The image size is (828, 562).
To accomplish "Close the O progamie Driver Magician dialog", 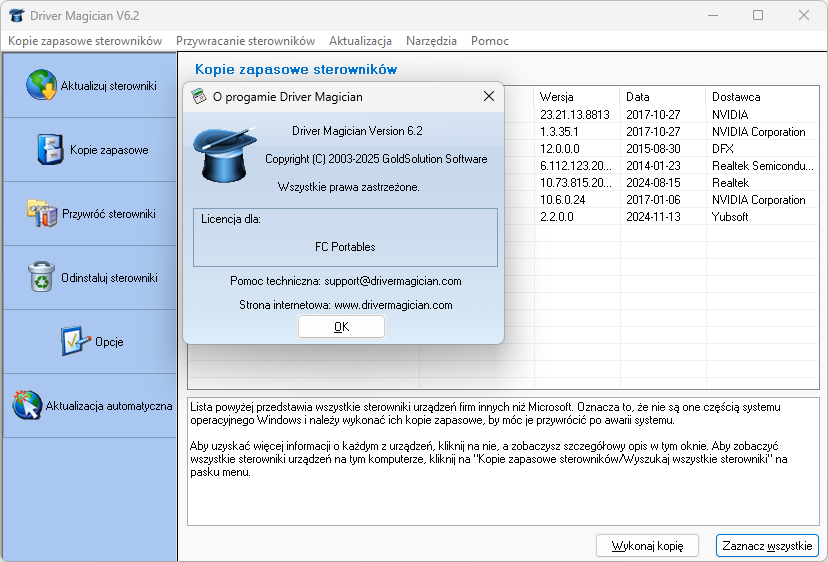I will pos(489,96).
